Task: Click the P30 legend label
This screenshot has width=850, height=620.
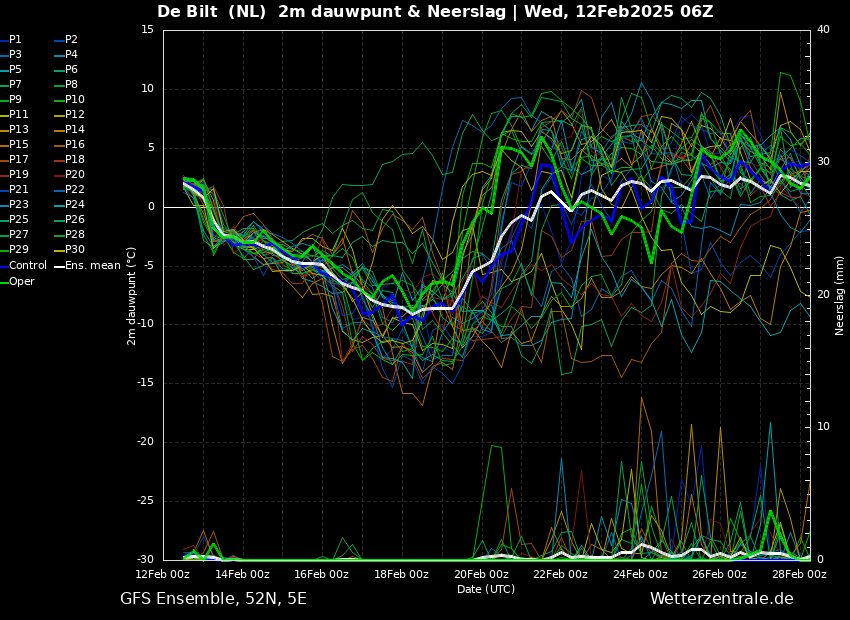Action: (x=75, y=250)
